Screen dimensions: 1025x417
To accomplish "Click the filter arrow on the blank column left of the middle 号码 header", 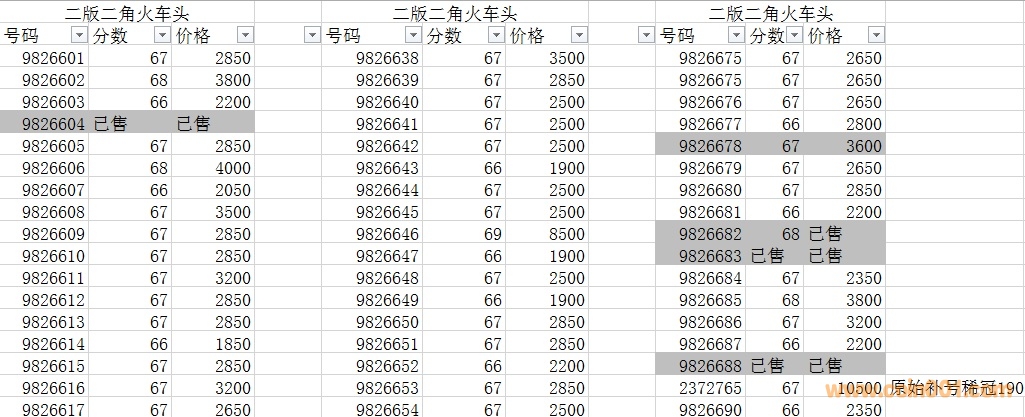I will pos(312,35).
